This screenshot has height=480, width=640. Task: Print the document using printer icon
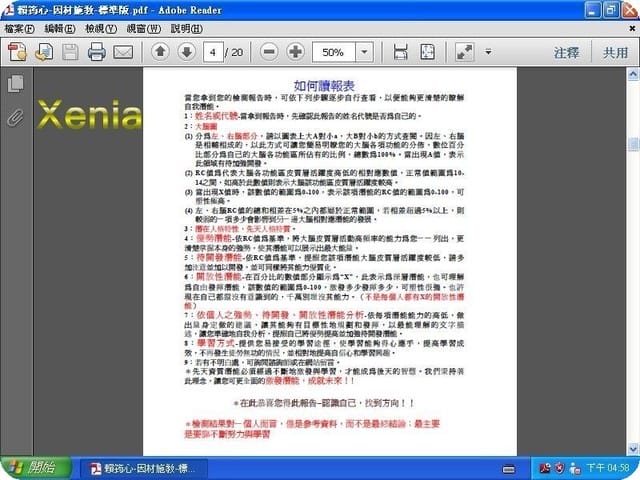coord(97,52)
